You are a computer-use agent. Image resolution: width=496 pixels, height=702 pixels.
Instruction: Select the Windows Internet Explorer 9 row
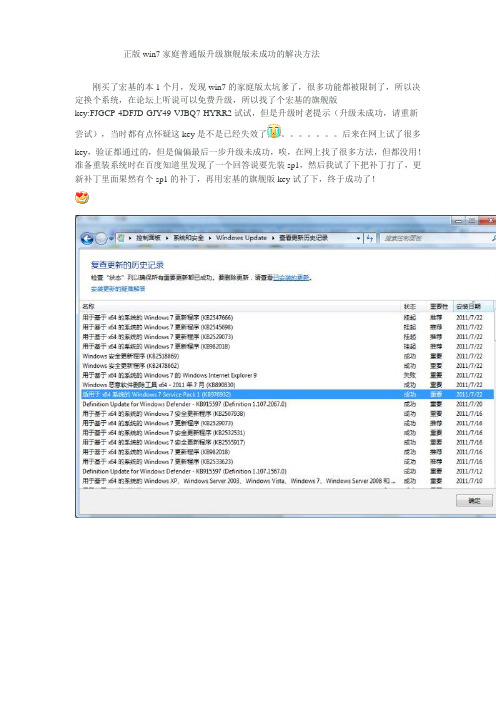(287, 375)
